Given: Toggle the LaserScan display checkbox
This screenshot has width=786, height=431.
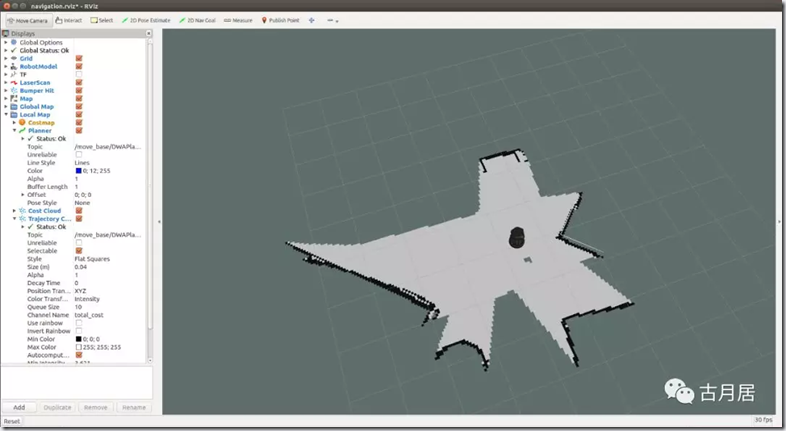Looking at the screenshot, I should [x=79, y=82].
